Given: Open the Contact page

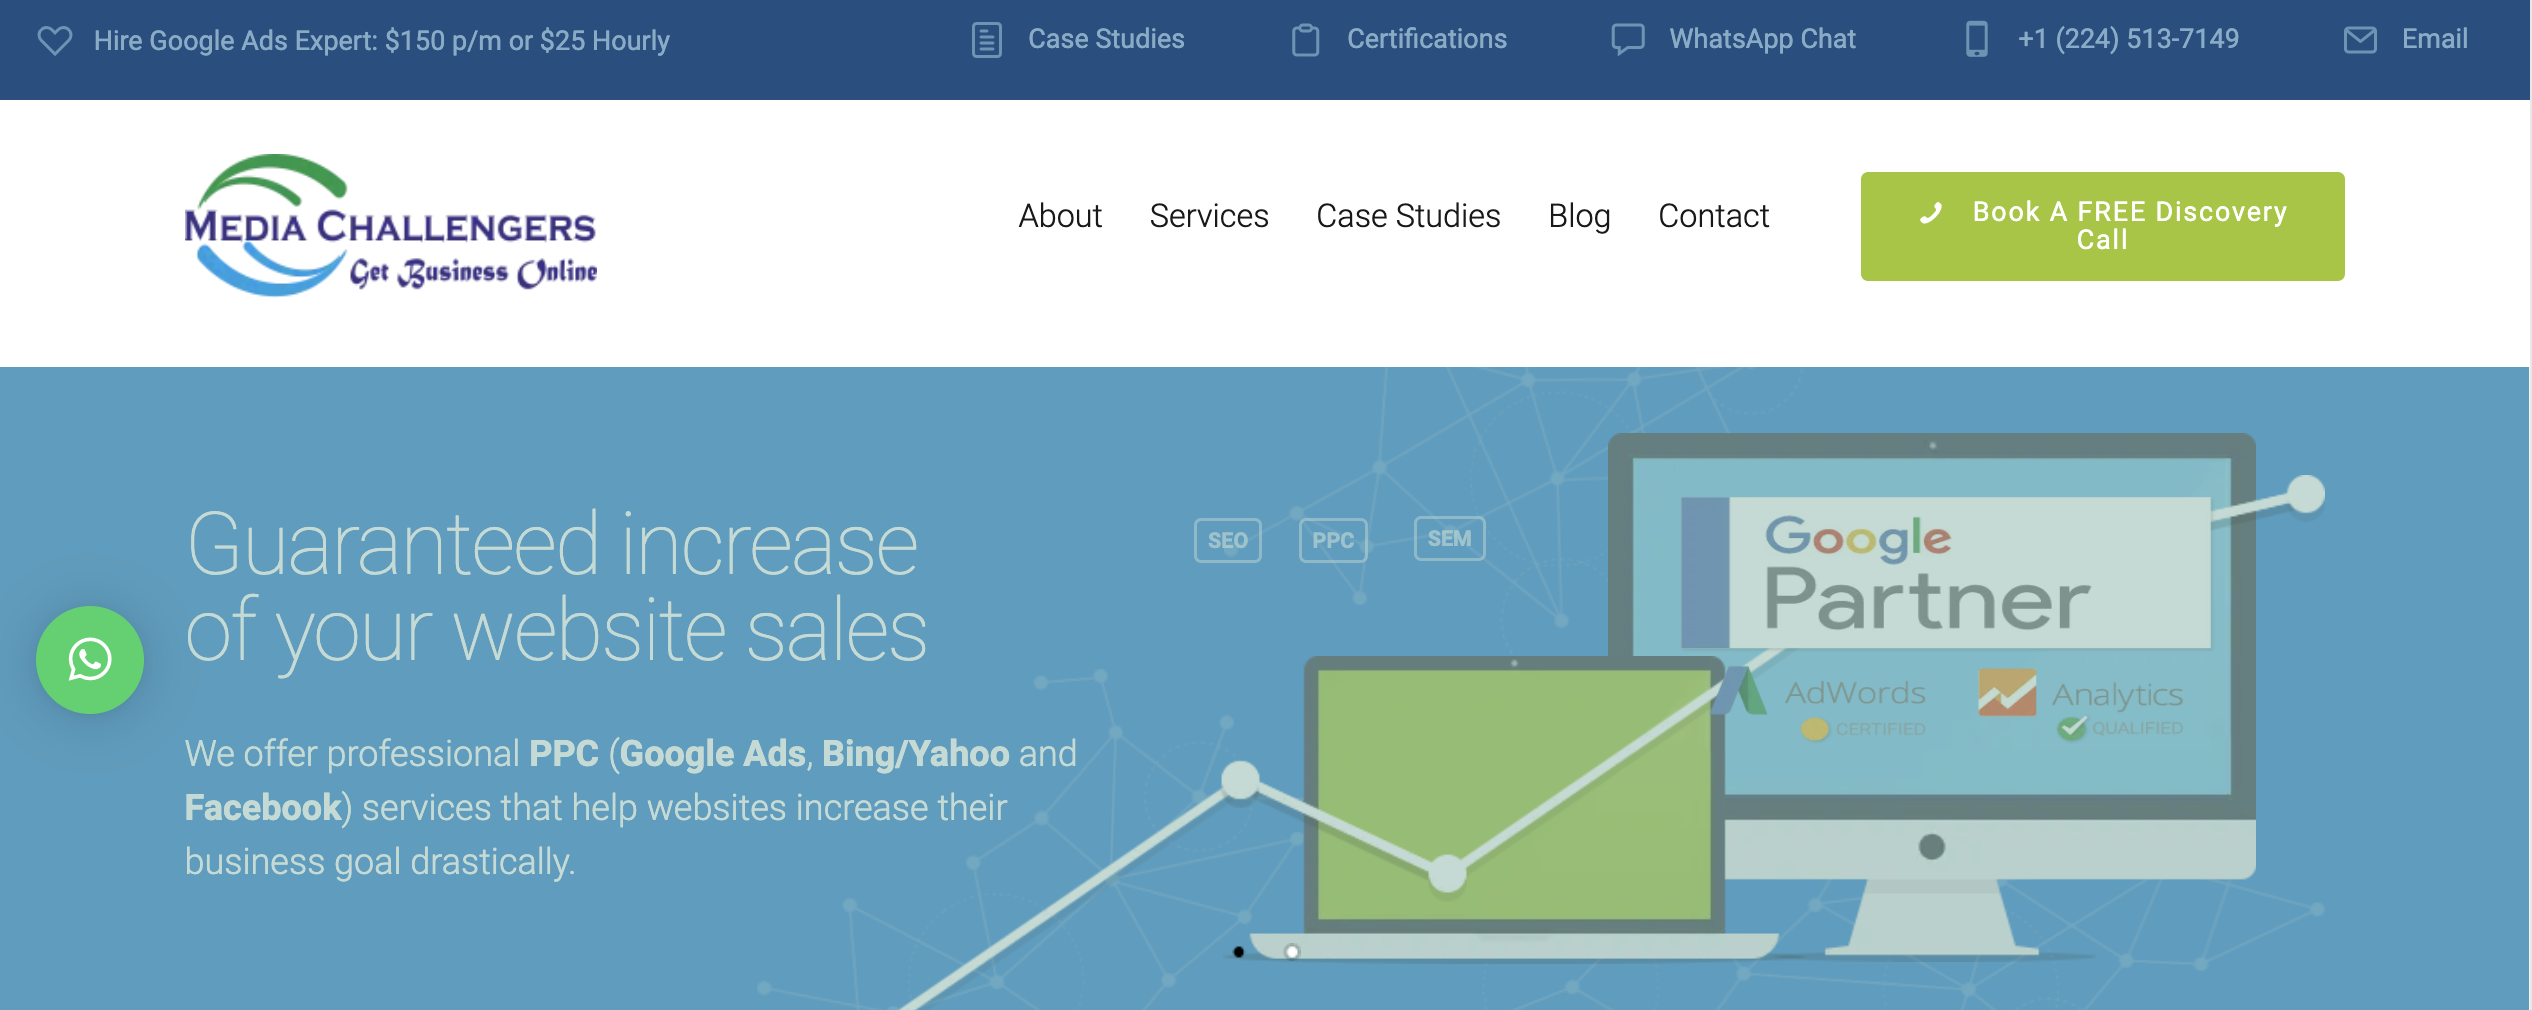Looking at the screenshot, I should [1714, 216].
